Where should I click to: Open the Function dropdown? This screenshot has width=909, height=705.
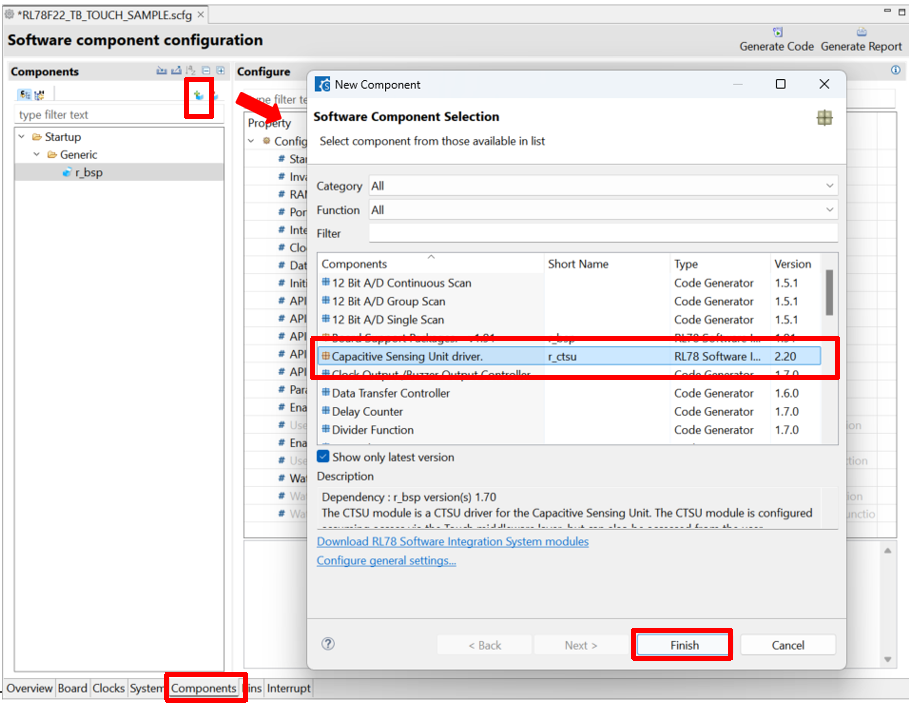tap(603, 210)
